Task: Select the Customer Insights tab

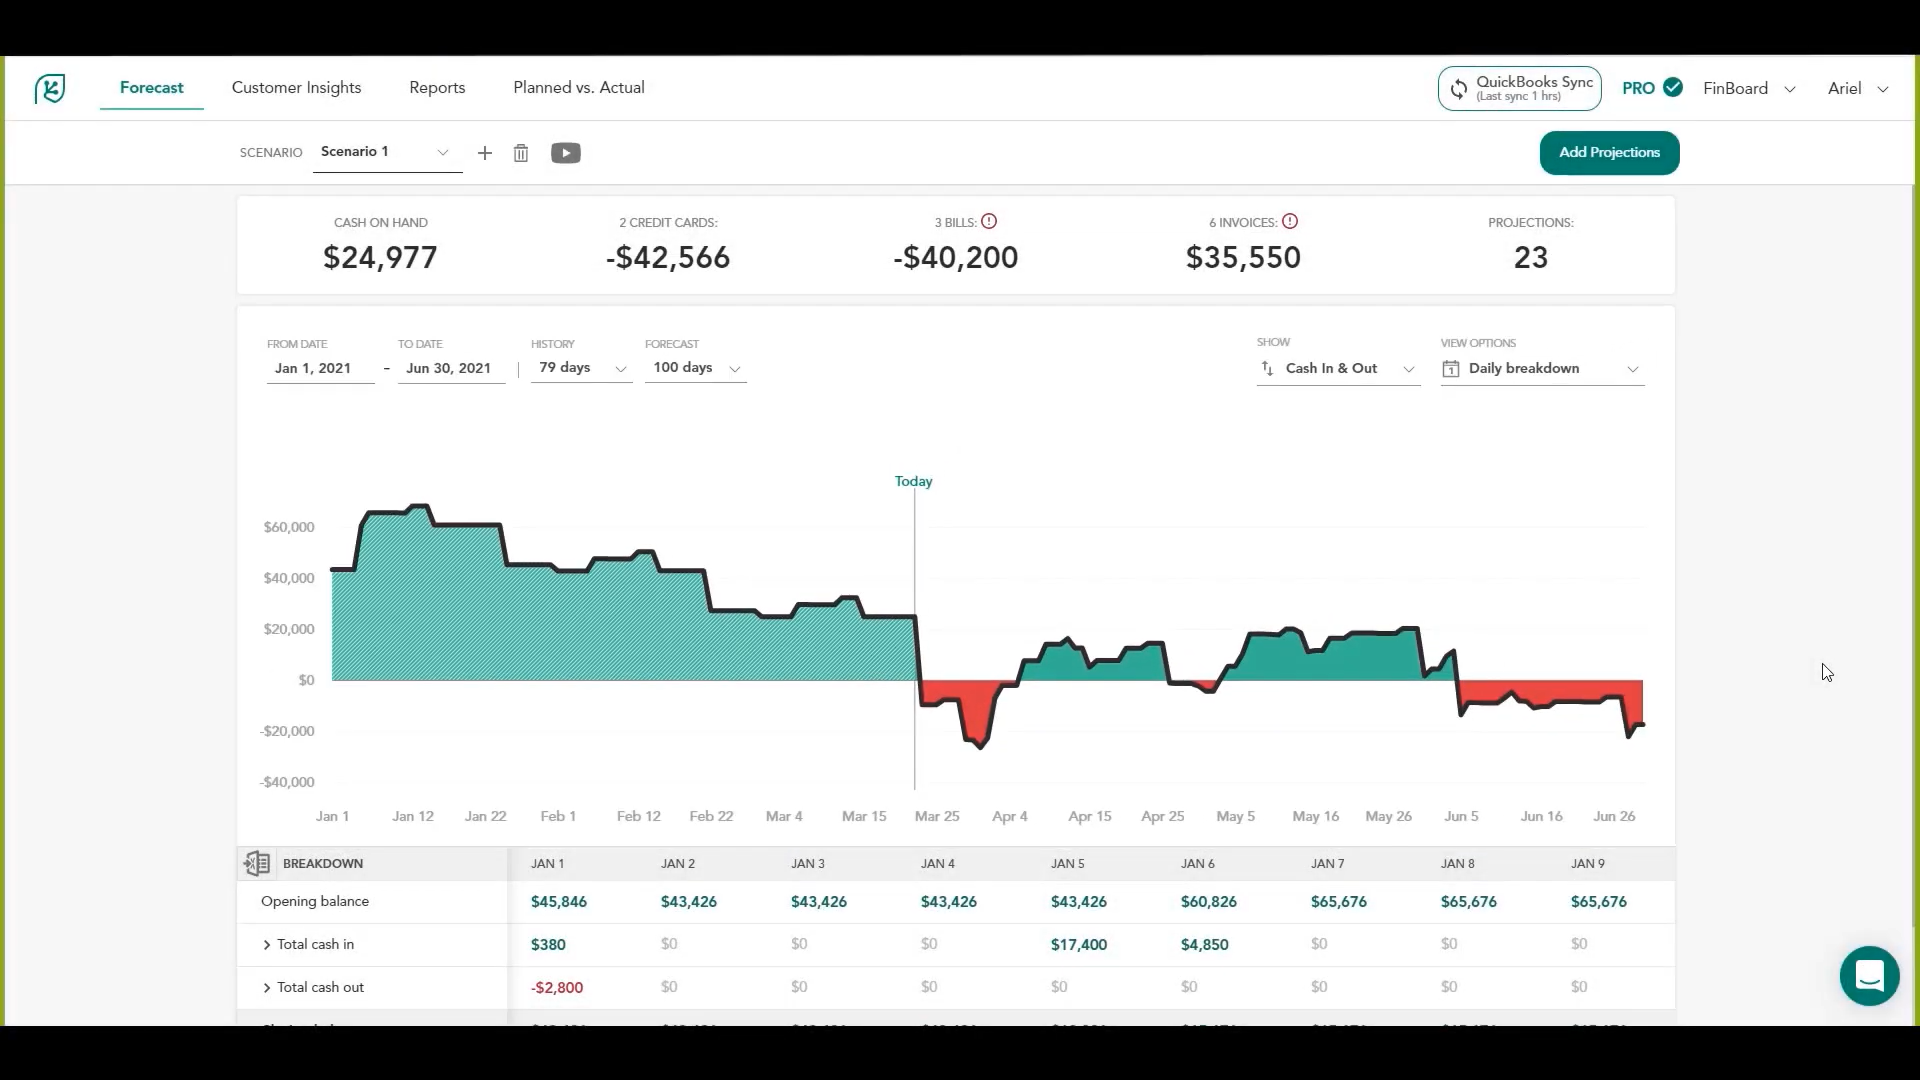Action: (x=295, y=87)
